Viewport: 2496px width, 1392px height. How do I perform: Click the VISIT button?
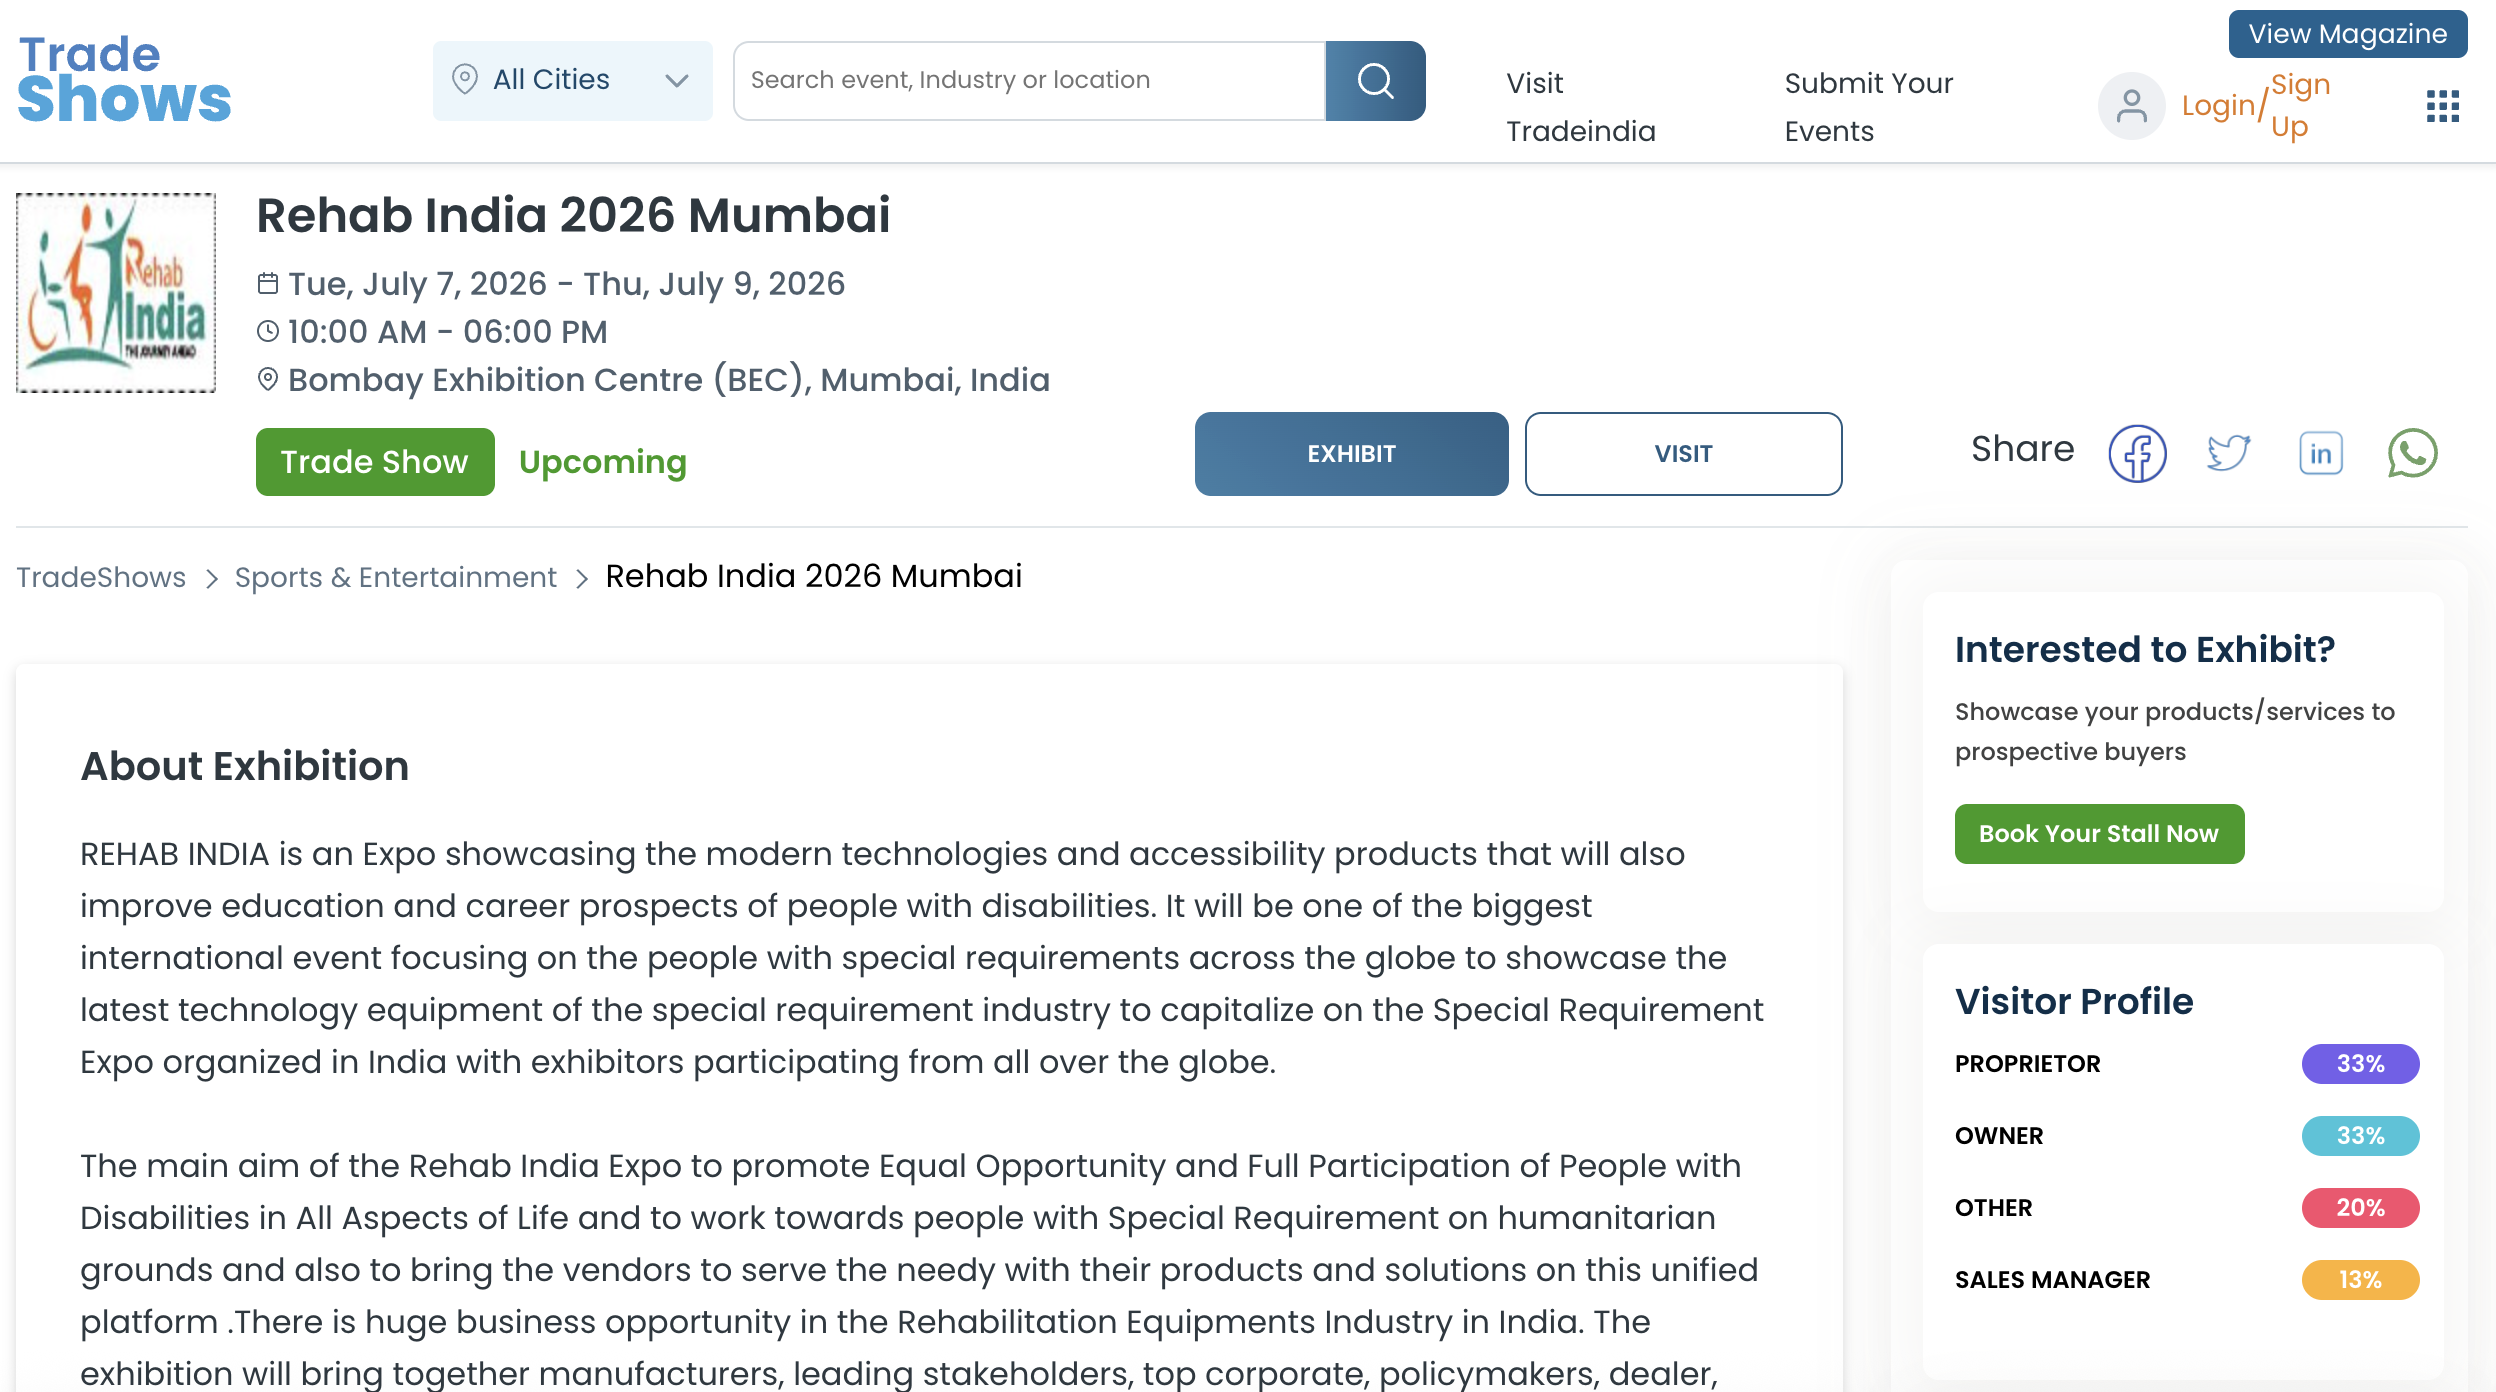click(1683, 454)
